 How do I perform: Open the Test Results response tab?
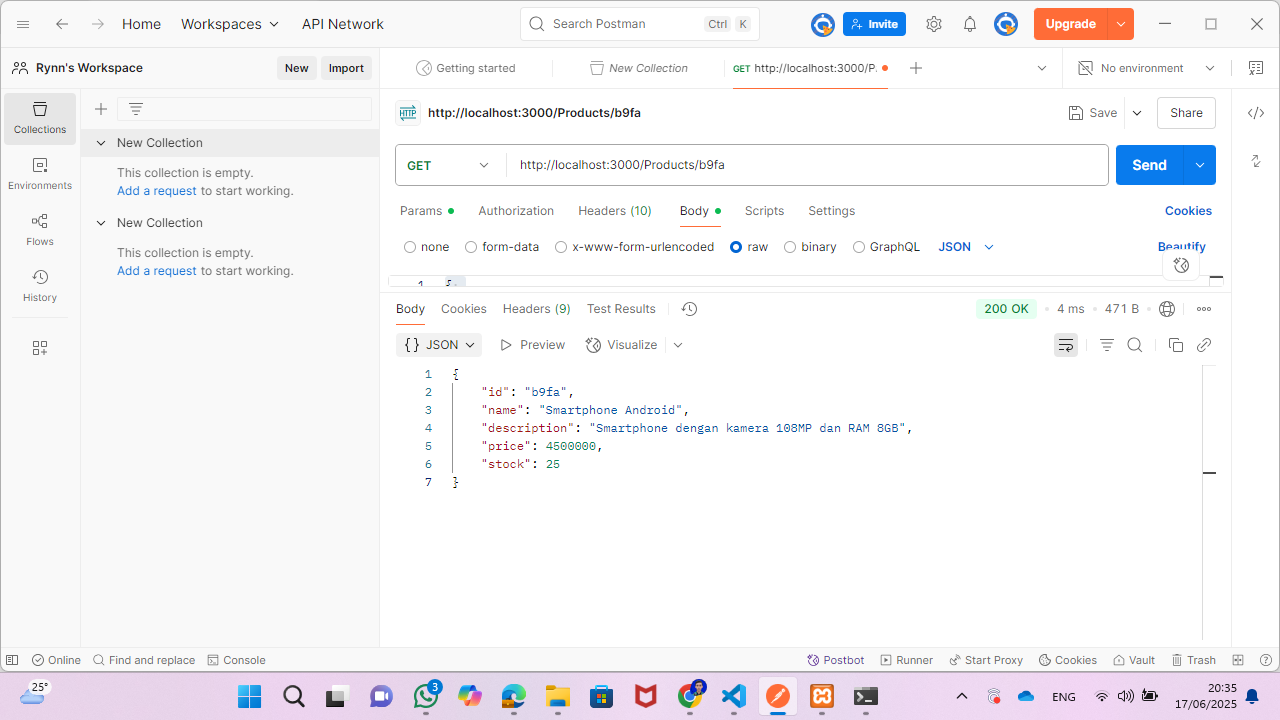[621, 309]
